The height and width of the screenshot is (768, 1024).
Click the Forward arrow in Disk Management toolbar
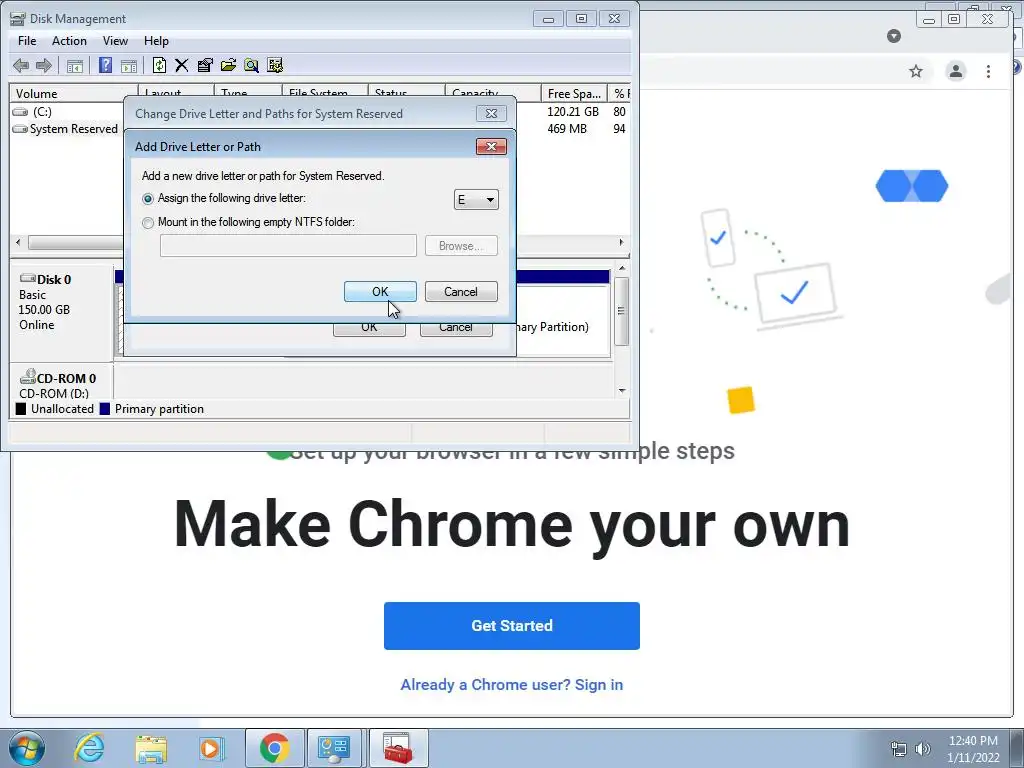[44, 65]
